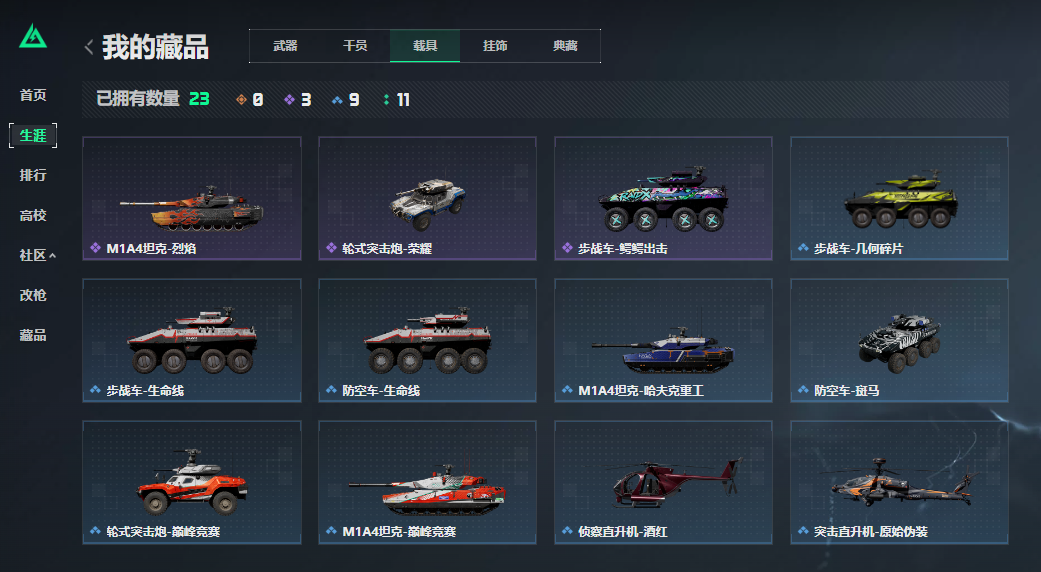
Task: Expand the 社区 sidebar submenu
Action: click(37, 255)
